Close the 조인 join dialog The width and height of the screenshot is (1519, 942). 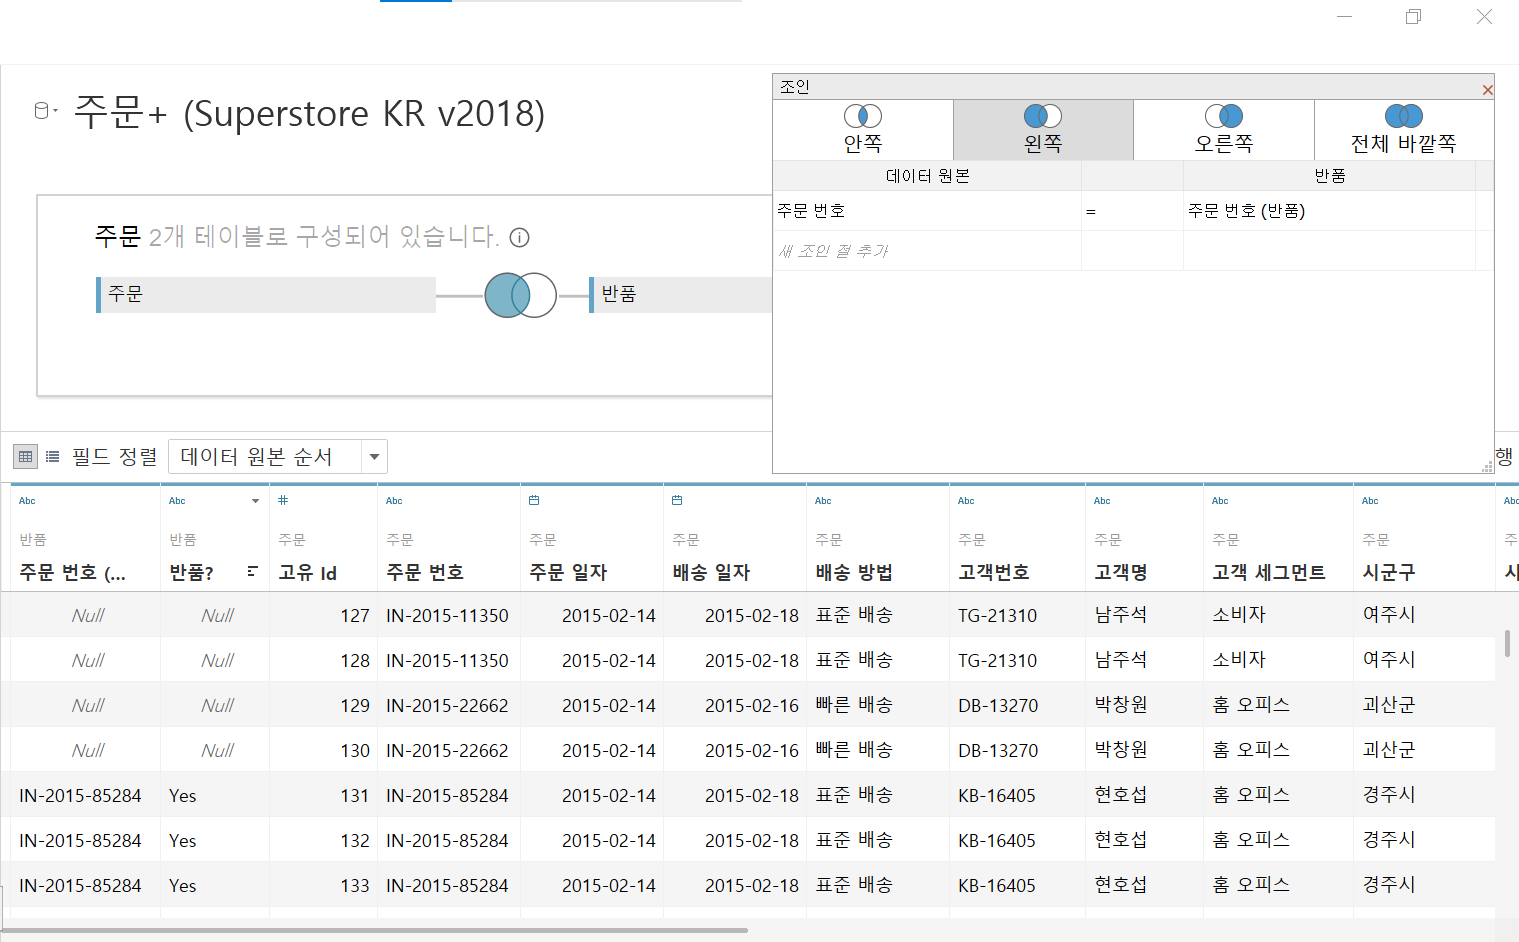click(x=1487, y=90)
